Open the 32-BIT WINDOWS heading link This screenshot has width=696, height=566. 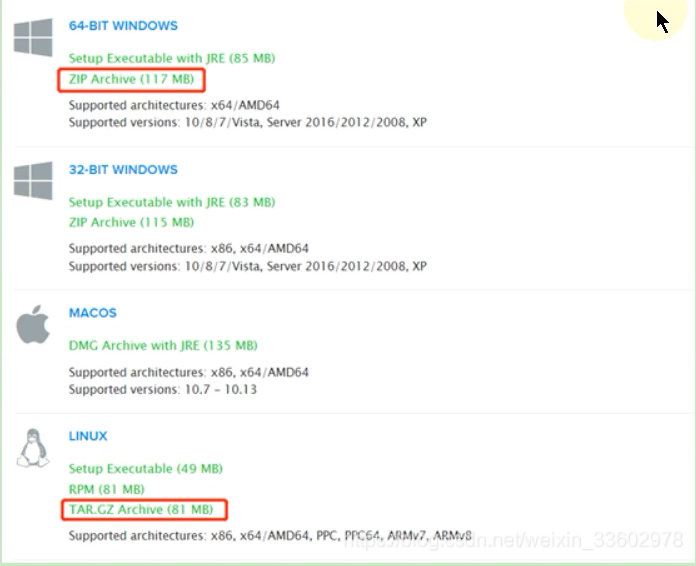click(123, 170)
